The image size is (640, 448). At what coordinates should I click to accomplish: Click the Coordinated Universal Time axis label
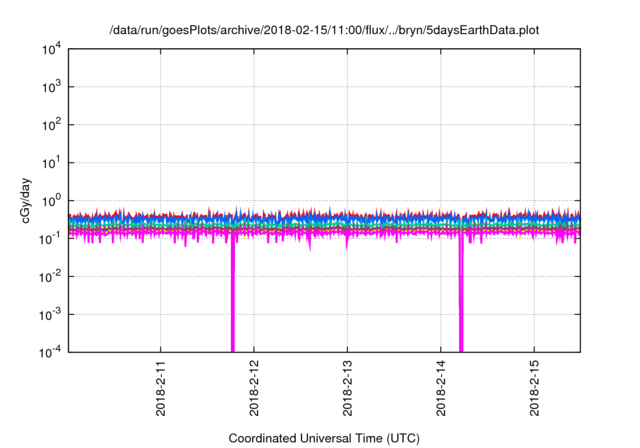pyautogui.click(x=324, y=438)
